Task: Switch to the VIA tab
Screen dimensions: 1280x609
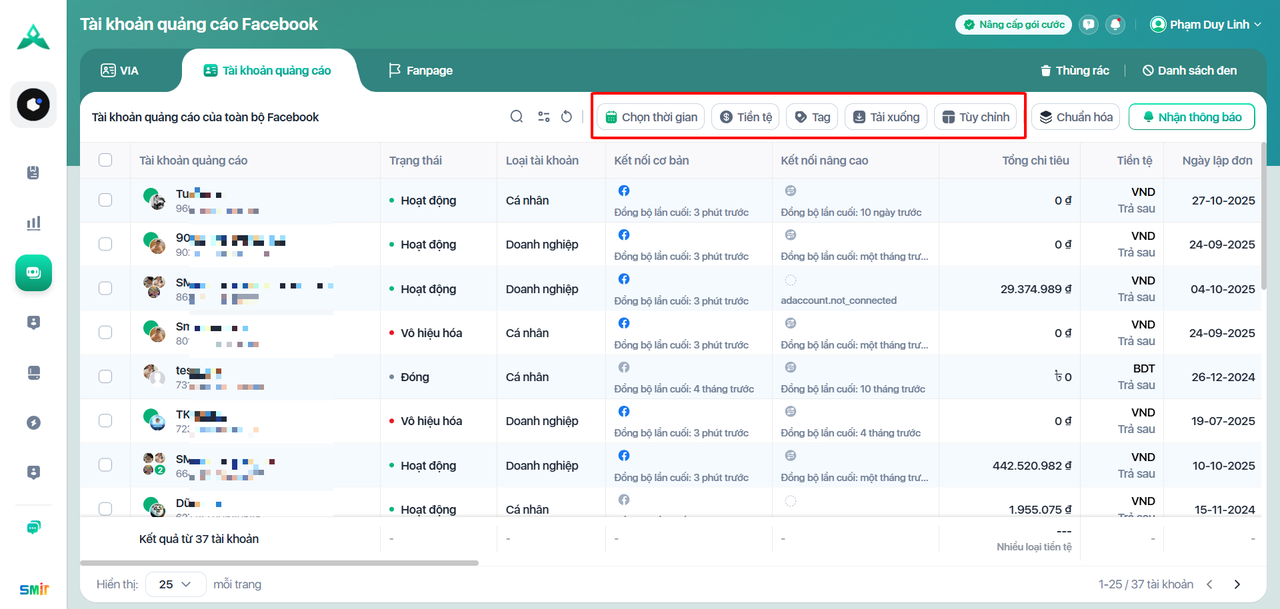Action: click(x=120, y=71)
